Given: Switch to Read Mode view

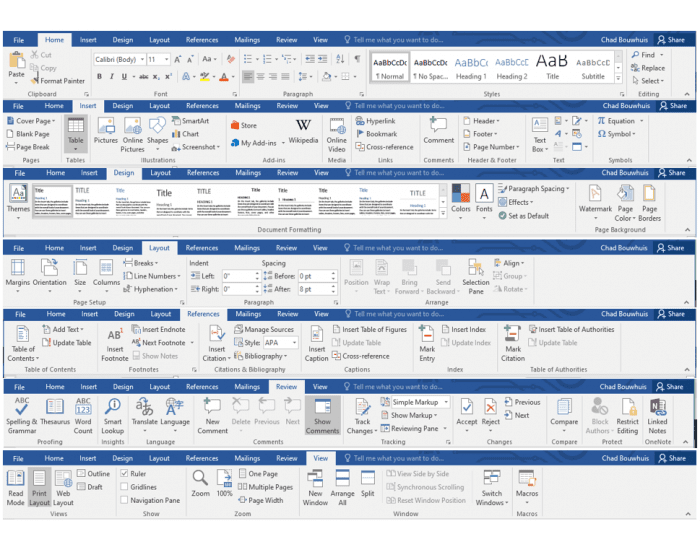Looking at the screenshot, I should coord(16,488).
